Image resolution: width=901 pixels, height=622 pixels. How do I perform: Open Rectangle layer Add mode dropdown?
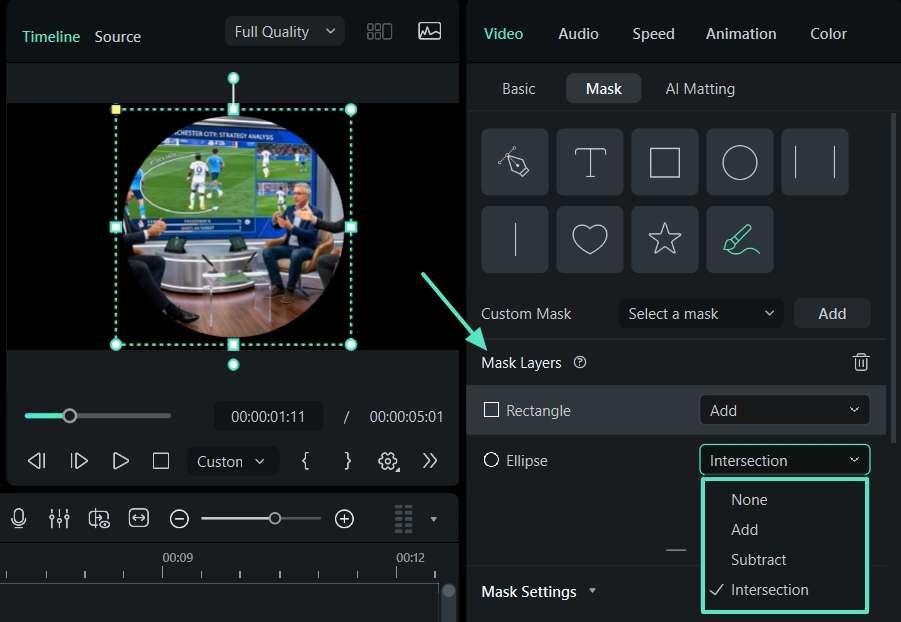pos(784,410)
